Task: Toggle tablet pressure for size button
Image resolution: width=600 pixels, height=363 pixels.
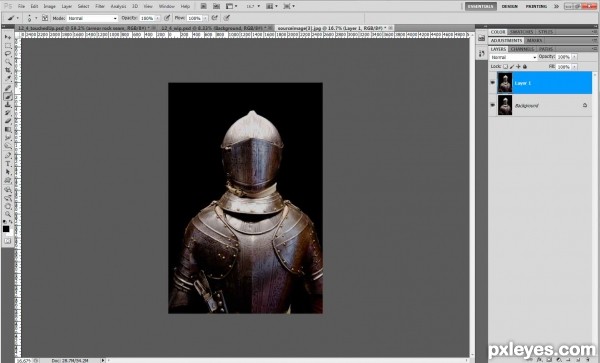Action: pyautogui.click(x=227, y=18)
